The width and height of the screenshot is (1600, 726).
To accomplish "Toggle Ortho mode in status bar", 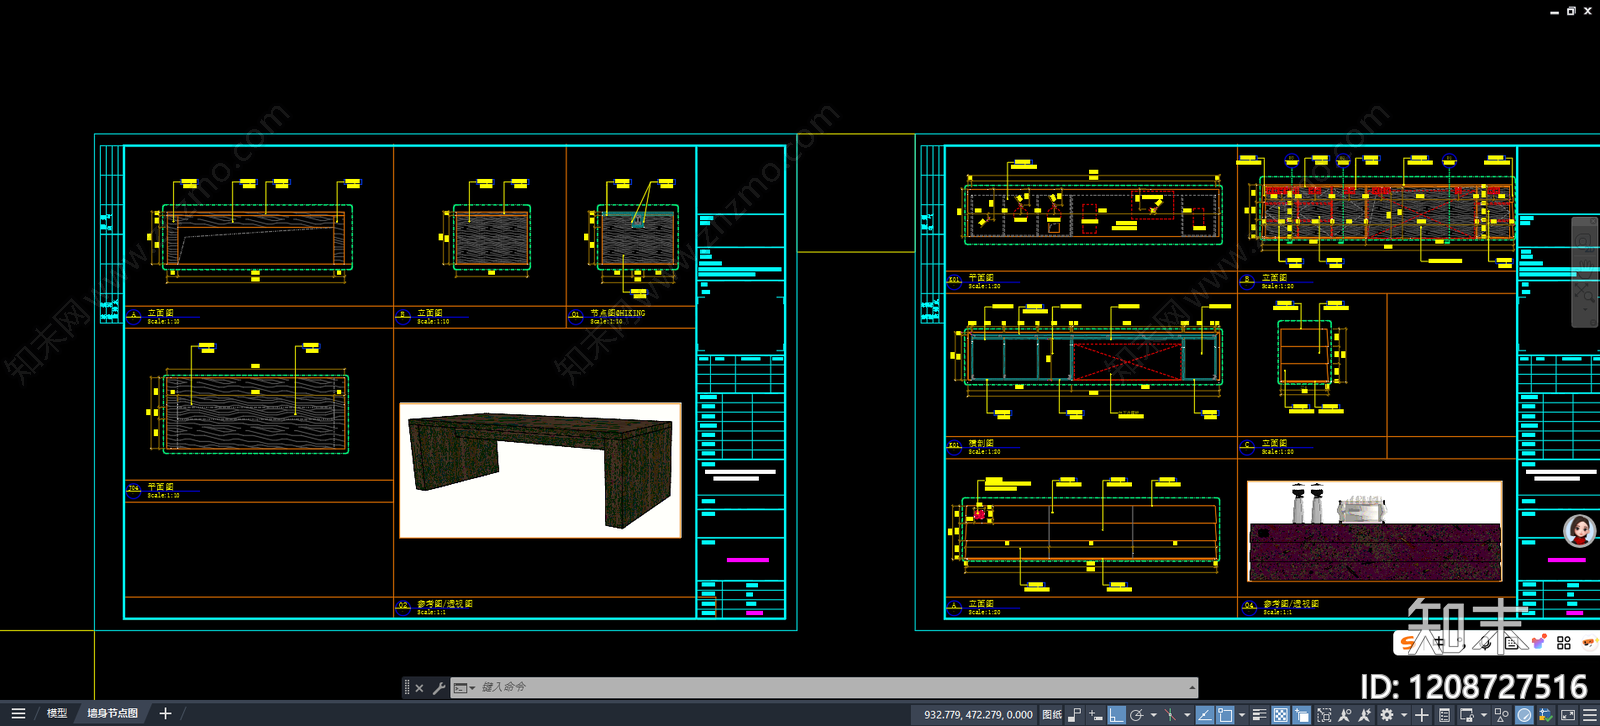I will tap(1116, 715).
